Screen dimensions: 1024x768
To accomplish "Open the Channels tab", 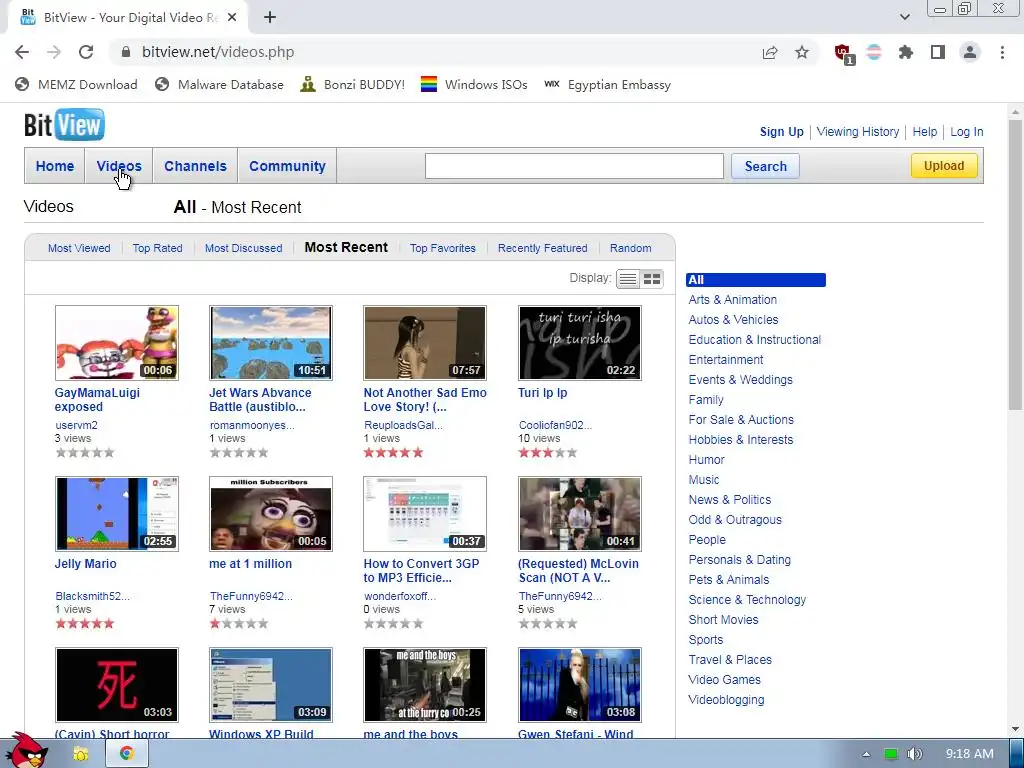I will [195, 166].
